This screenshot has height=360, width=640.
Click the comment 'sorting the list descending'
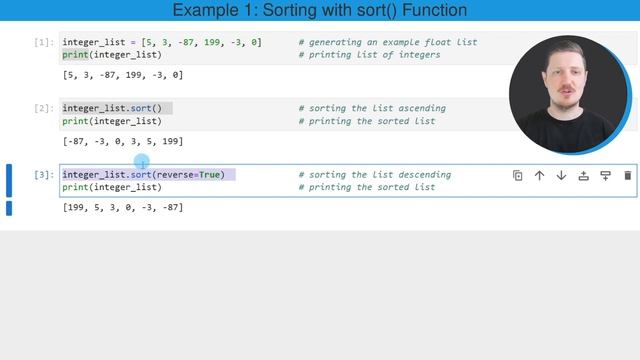coord(375,175)
